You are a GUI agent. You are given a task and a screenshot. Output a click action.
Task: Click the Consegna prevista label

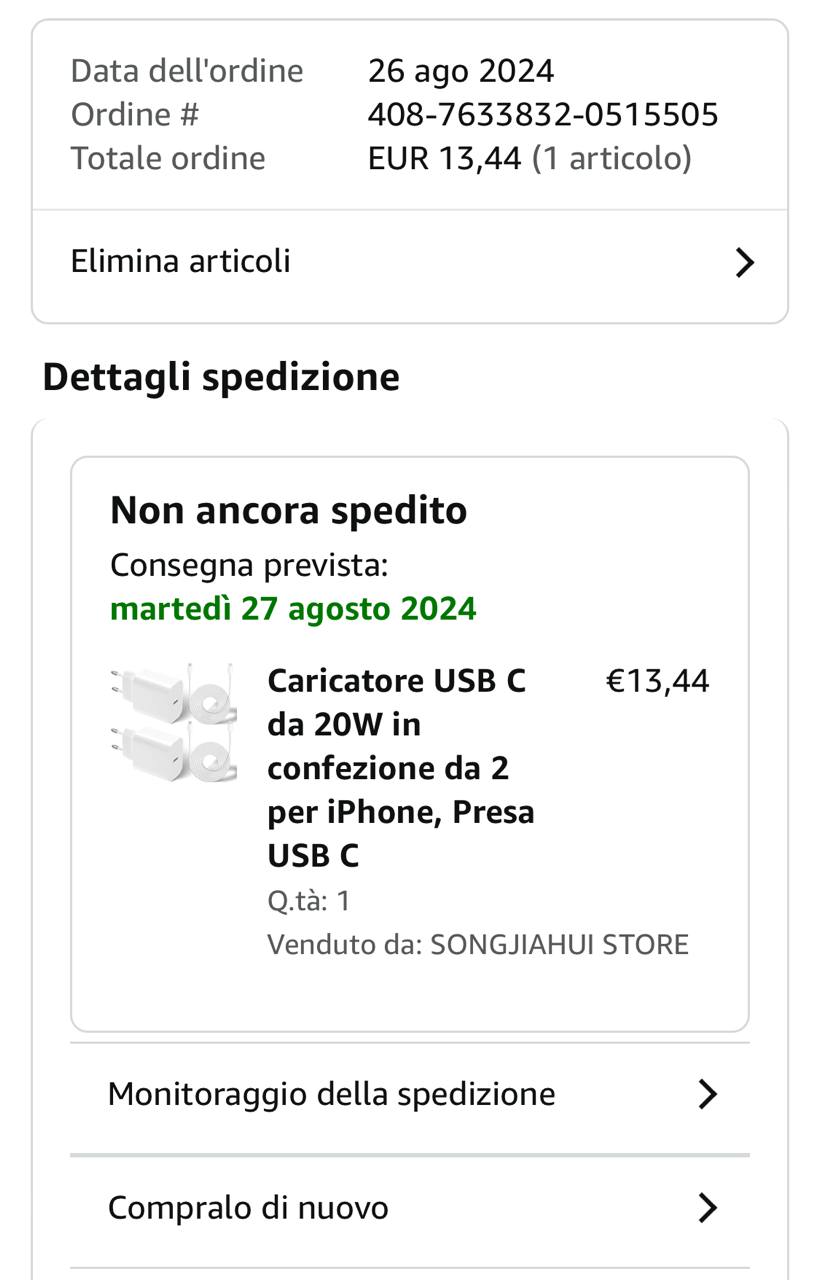pyautogui.click(x=249, y=565)
